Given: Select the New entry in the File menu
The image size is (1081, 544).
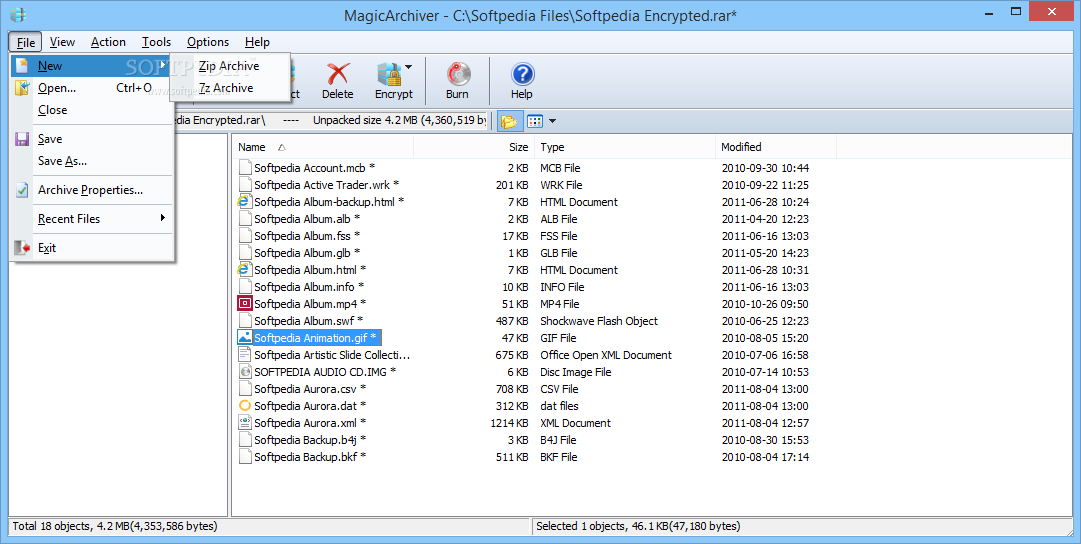Looking at the screenshot, I should click(x=91, y=66).
